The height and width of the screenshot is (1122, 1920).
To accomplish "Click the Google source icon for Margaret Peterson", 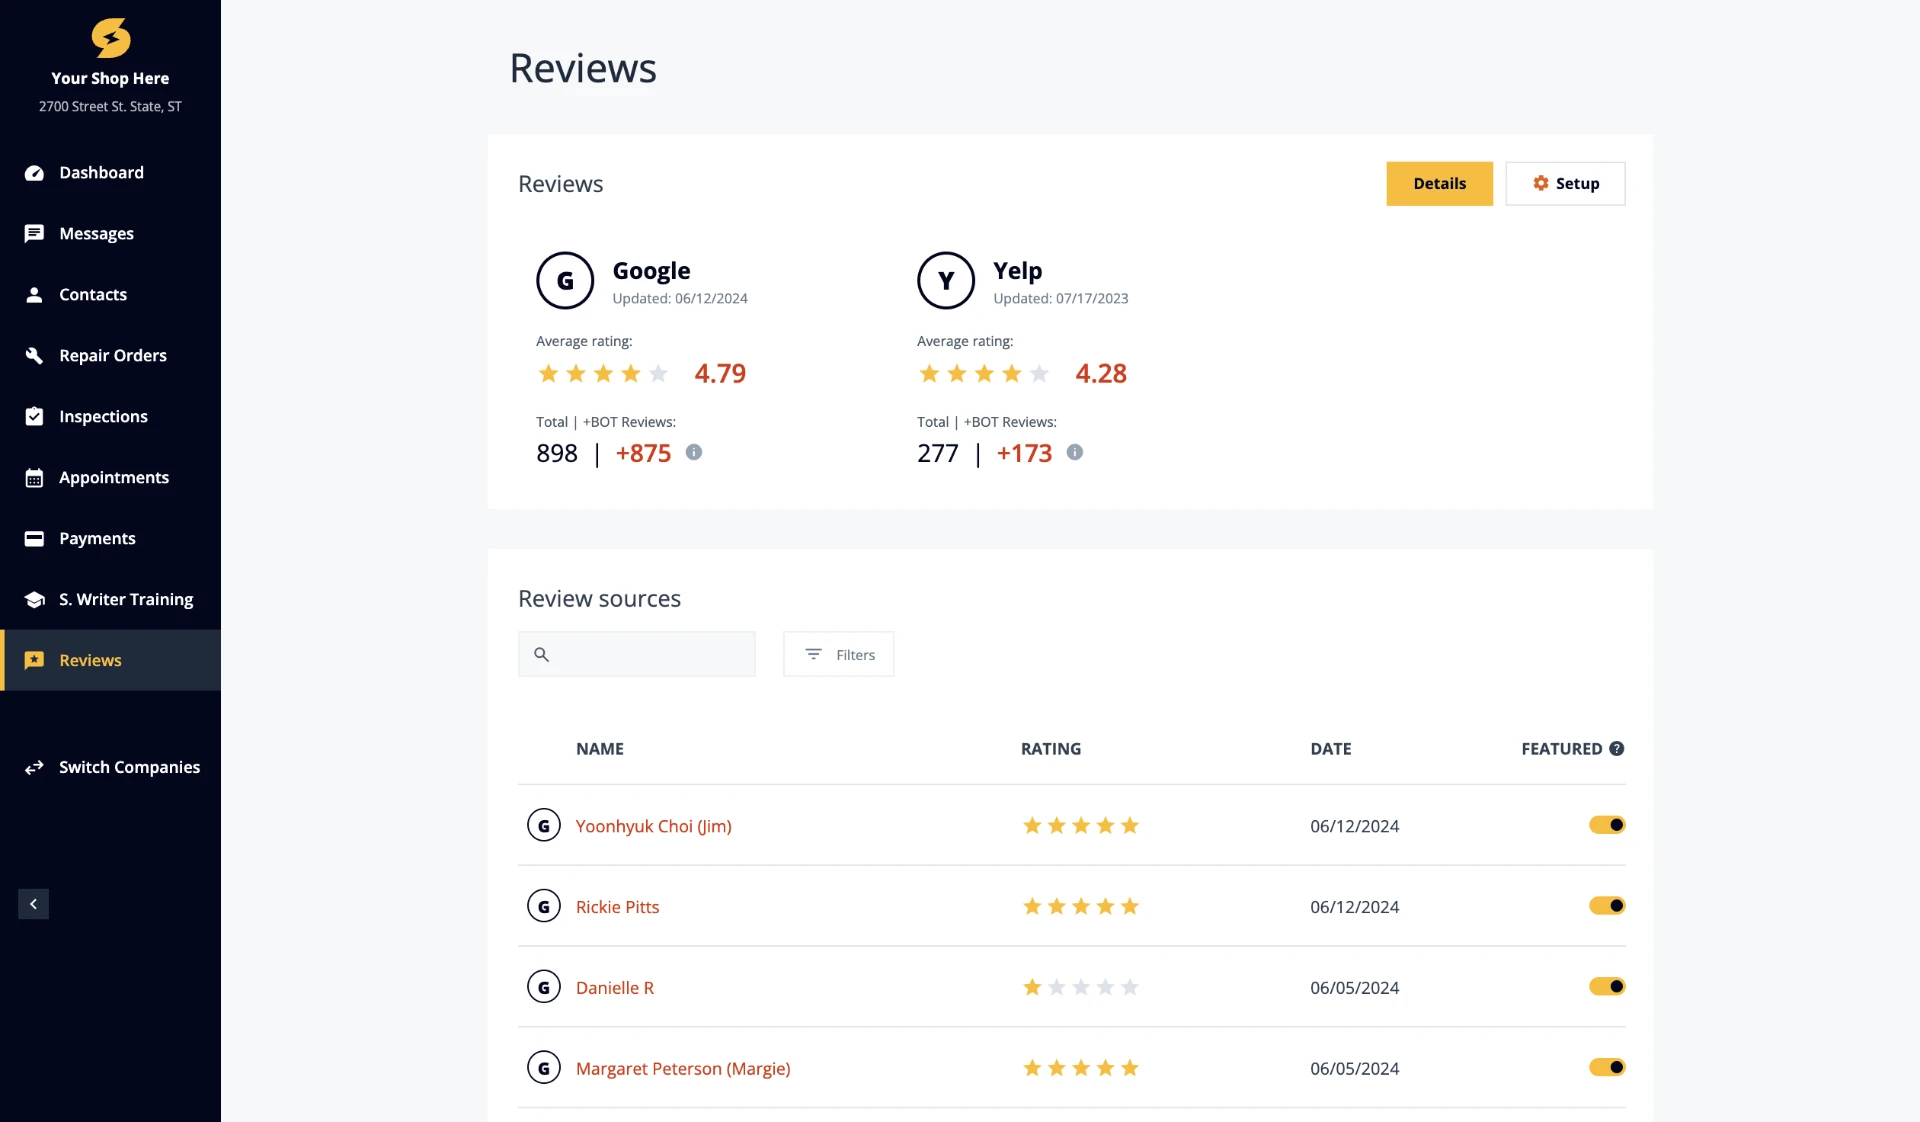I will tap(544, 1069).
